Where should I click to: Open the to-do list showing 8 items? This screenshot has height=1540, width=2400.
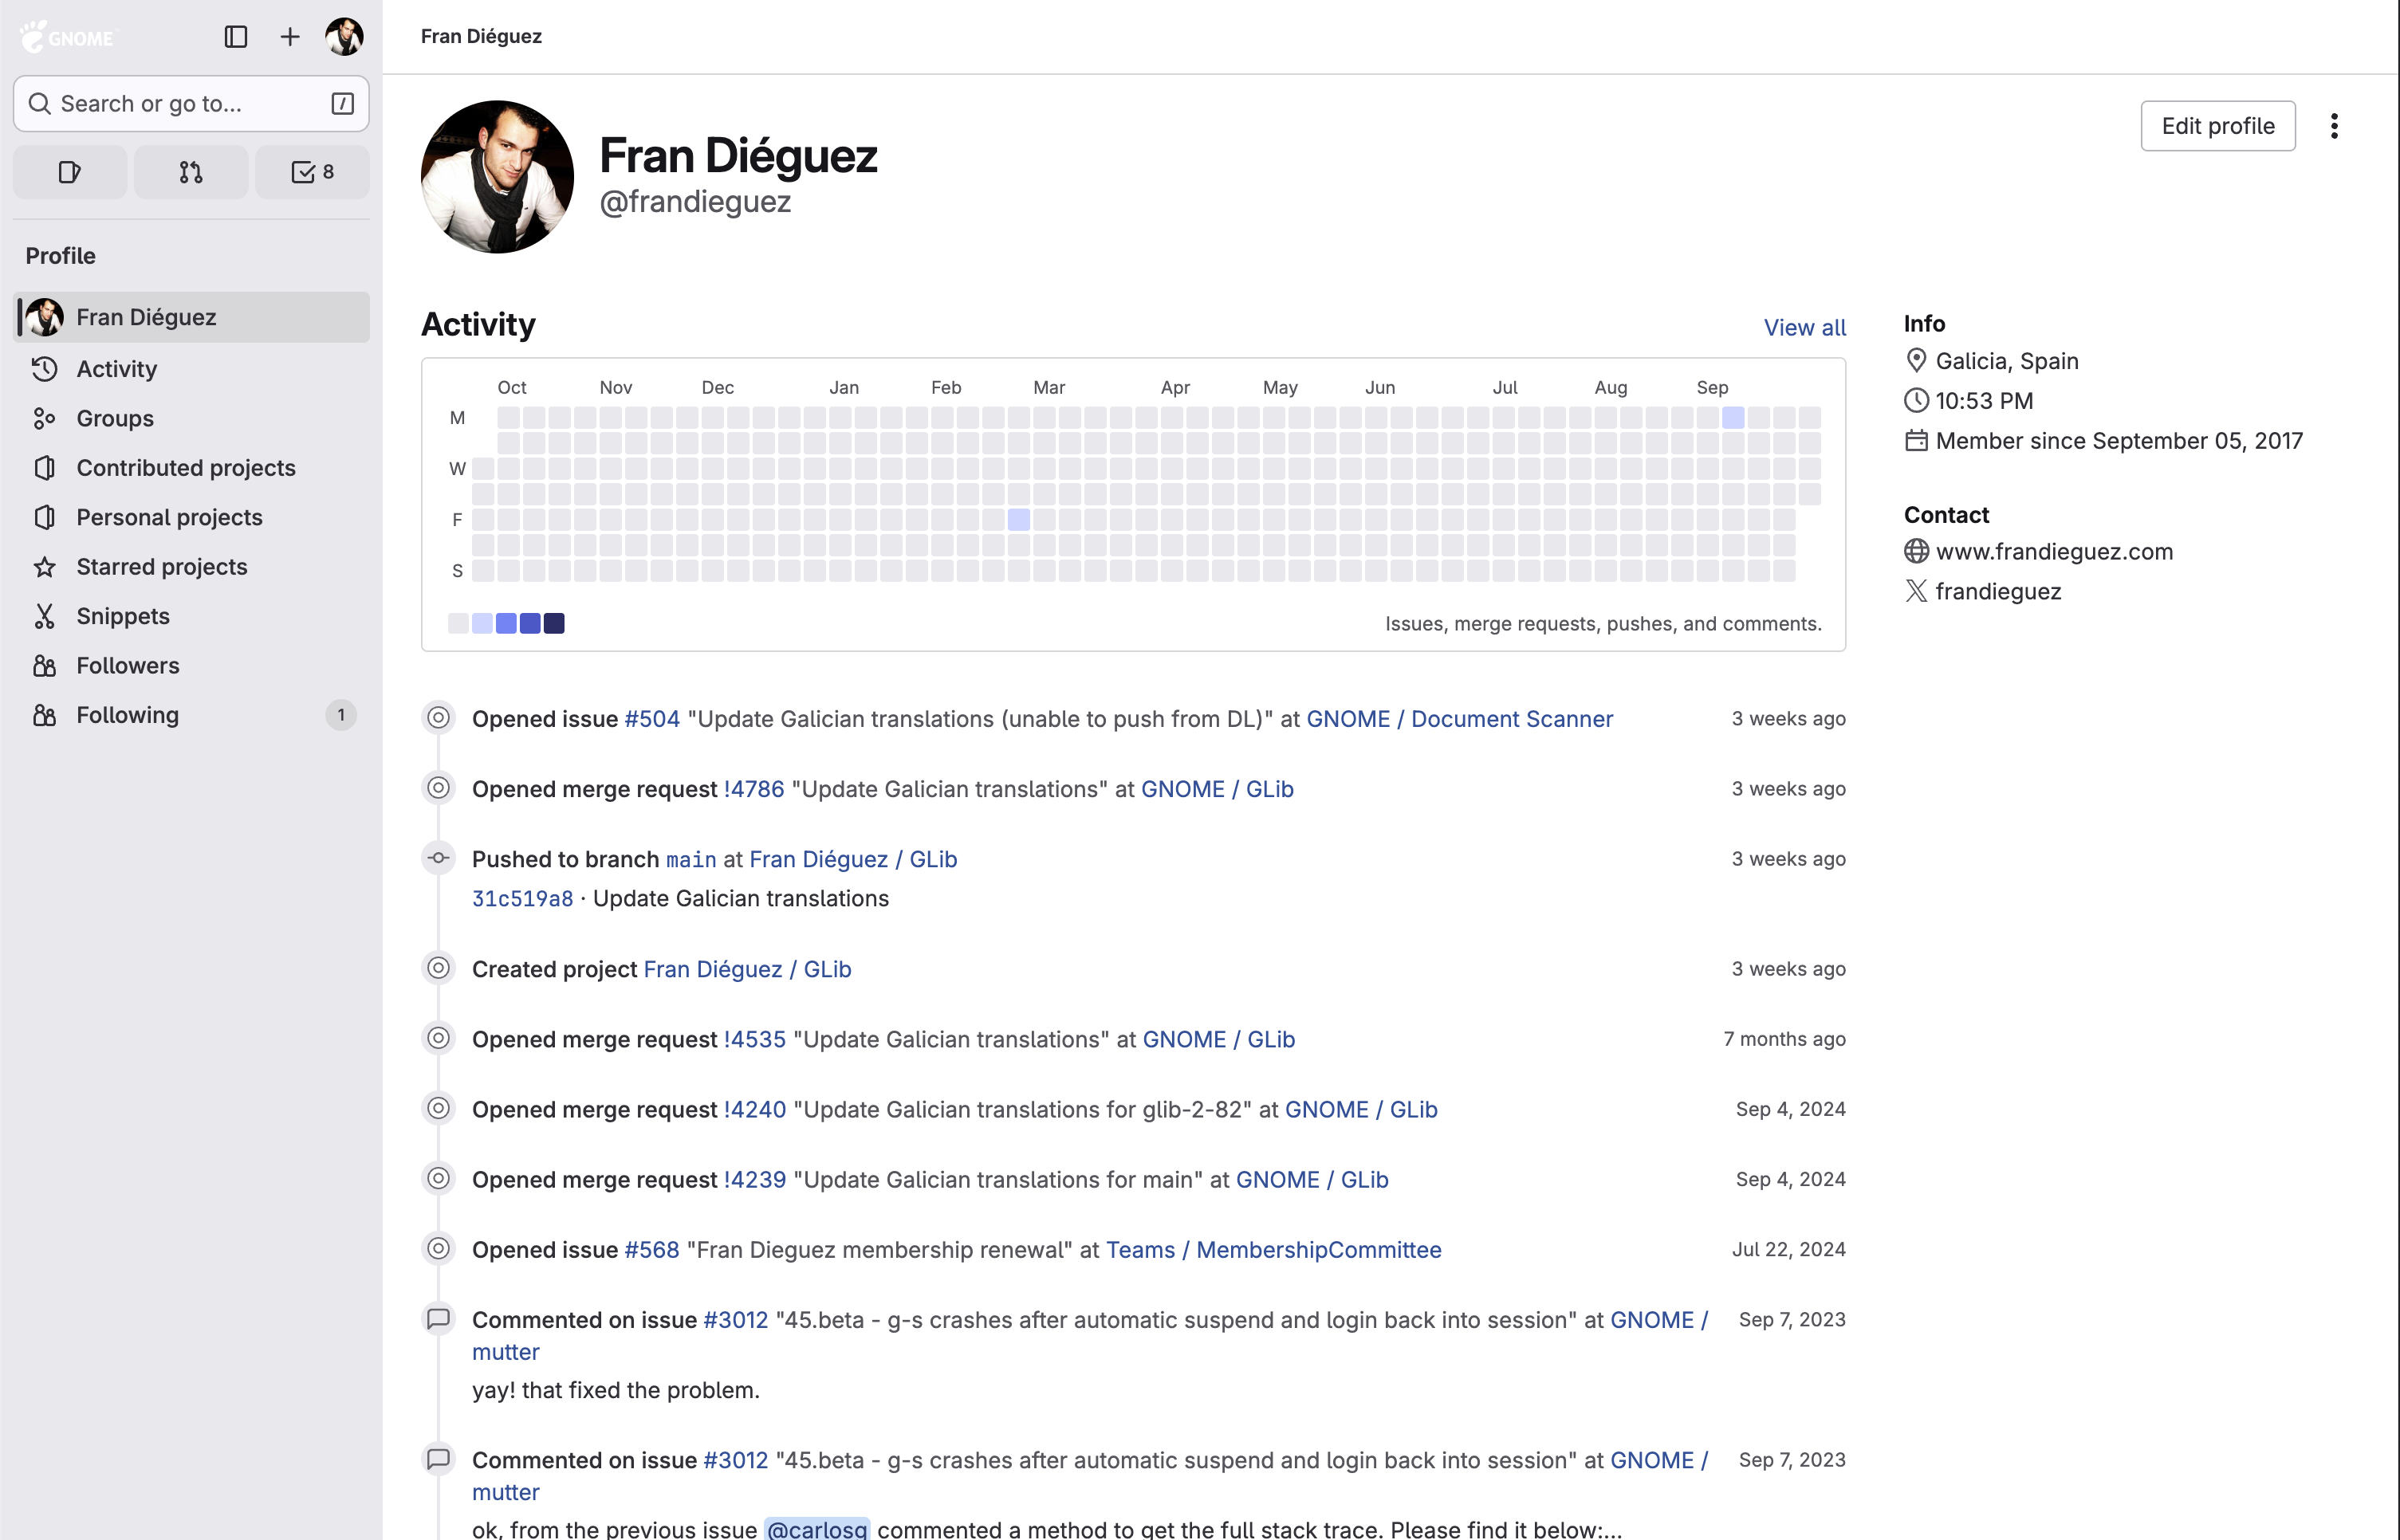pyautogui.click(x=312, y=171)
